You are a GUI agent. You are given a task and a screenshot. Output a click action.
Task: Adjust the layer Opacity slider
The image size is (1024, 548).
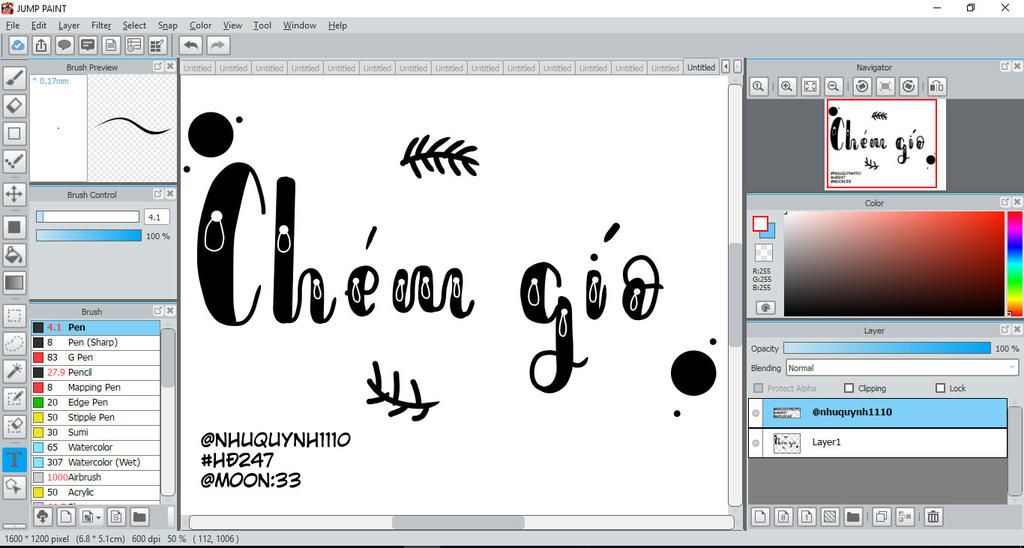click(x=887, y=349)
